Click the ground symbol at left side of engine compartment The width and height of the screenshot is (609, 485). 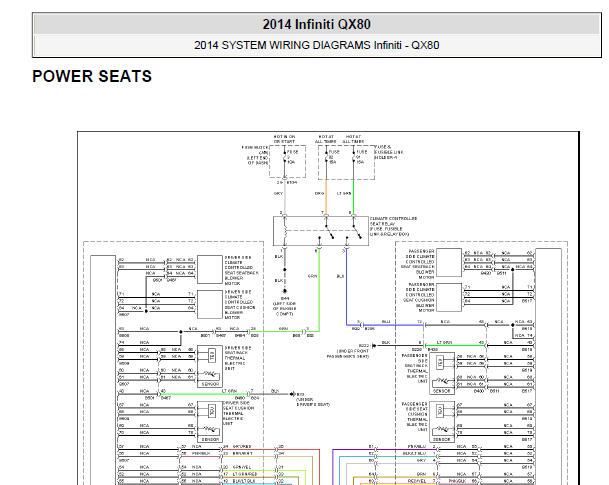tap(285, 291)
